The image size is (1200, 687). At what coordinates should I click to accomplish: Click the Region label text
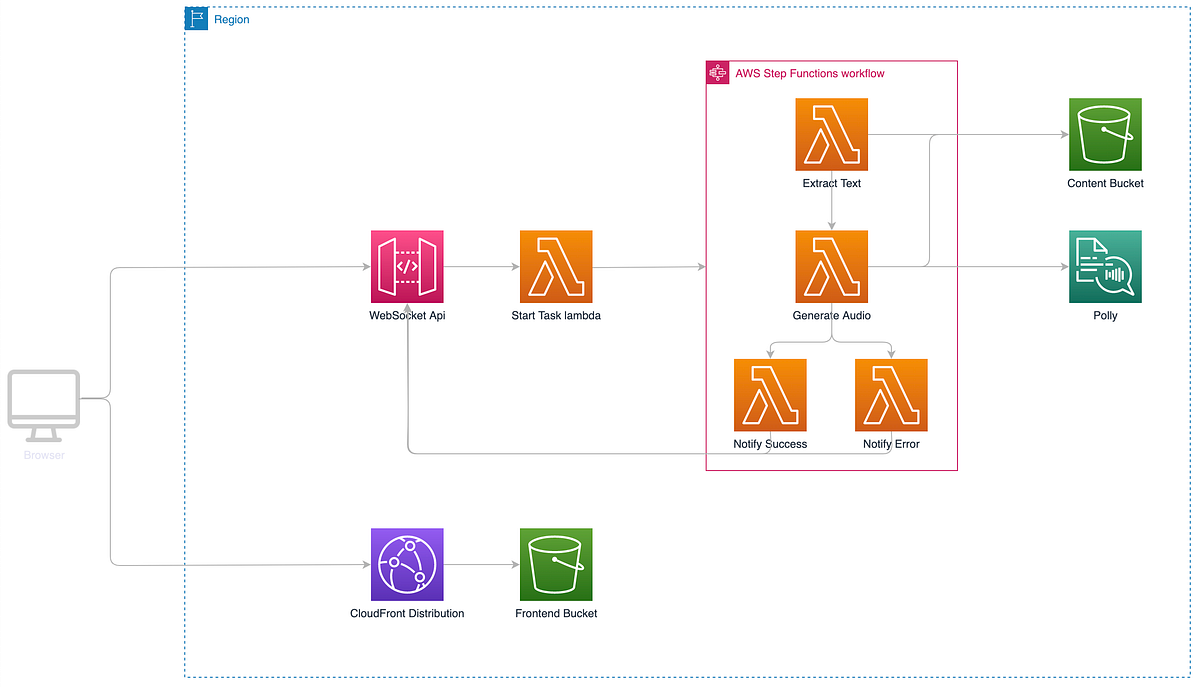point(231,19)
